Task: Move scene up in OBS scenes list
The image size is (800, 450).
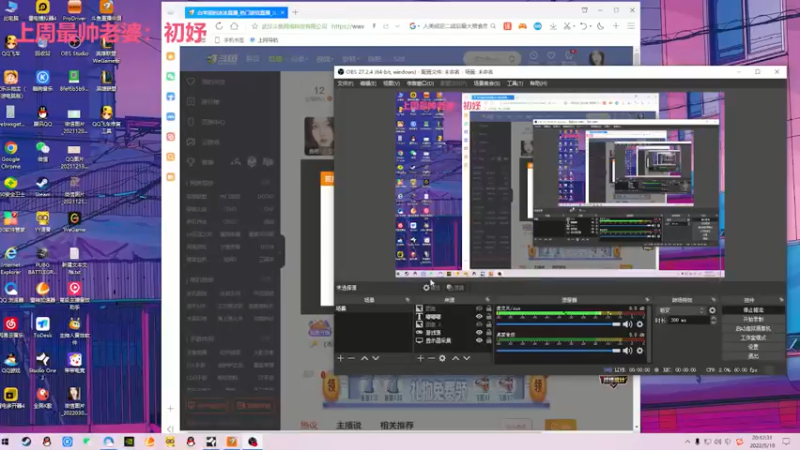Action: click(364, 358)
